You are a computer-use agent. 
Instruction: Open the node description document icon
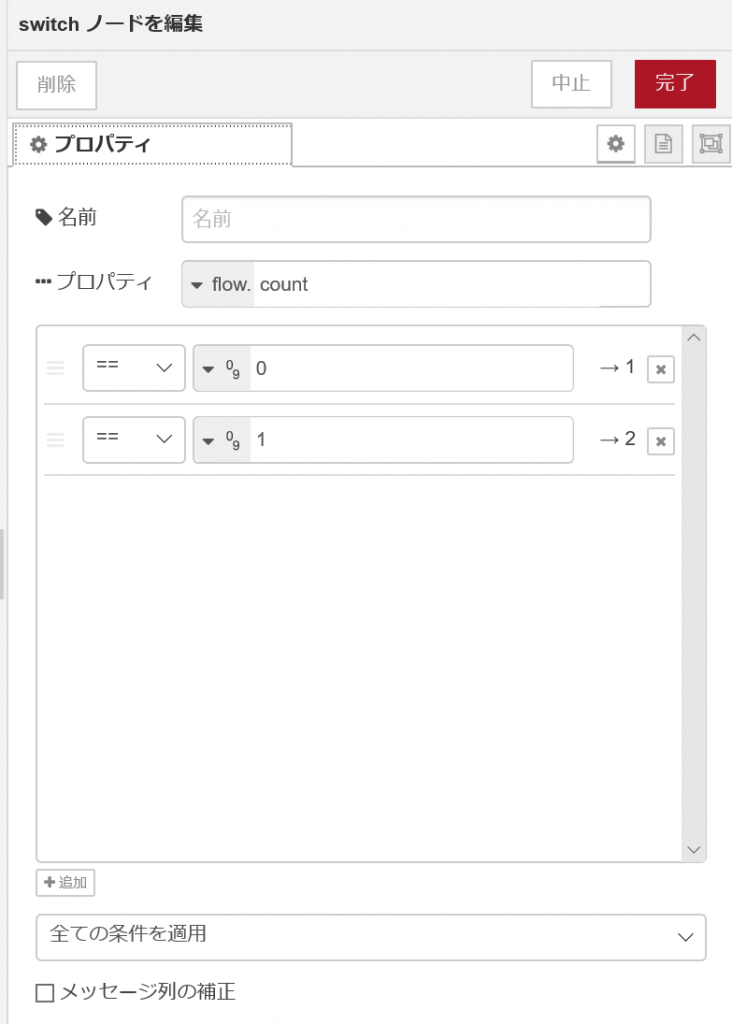click(x=662, y=144)
